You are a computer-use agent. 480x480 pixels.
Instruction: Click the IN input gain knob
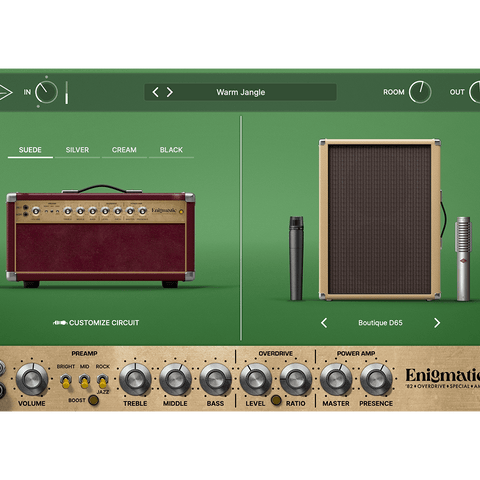click(x=46, y=92)
